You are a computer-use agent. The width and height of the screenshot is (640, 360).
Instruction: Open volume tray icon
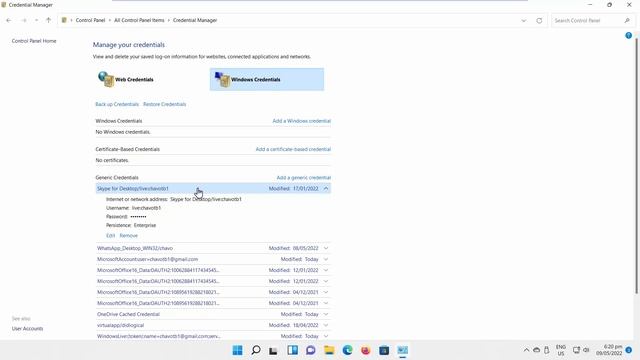coord(587,350)
